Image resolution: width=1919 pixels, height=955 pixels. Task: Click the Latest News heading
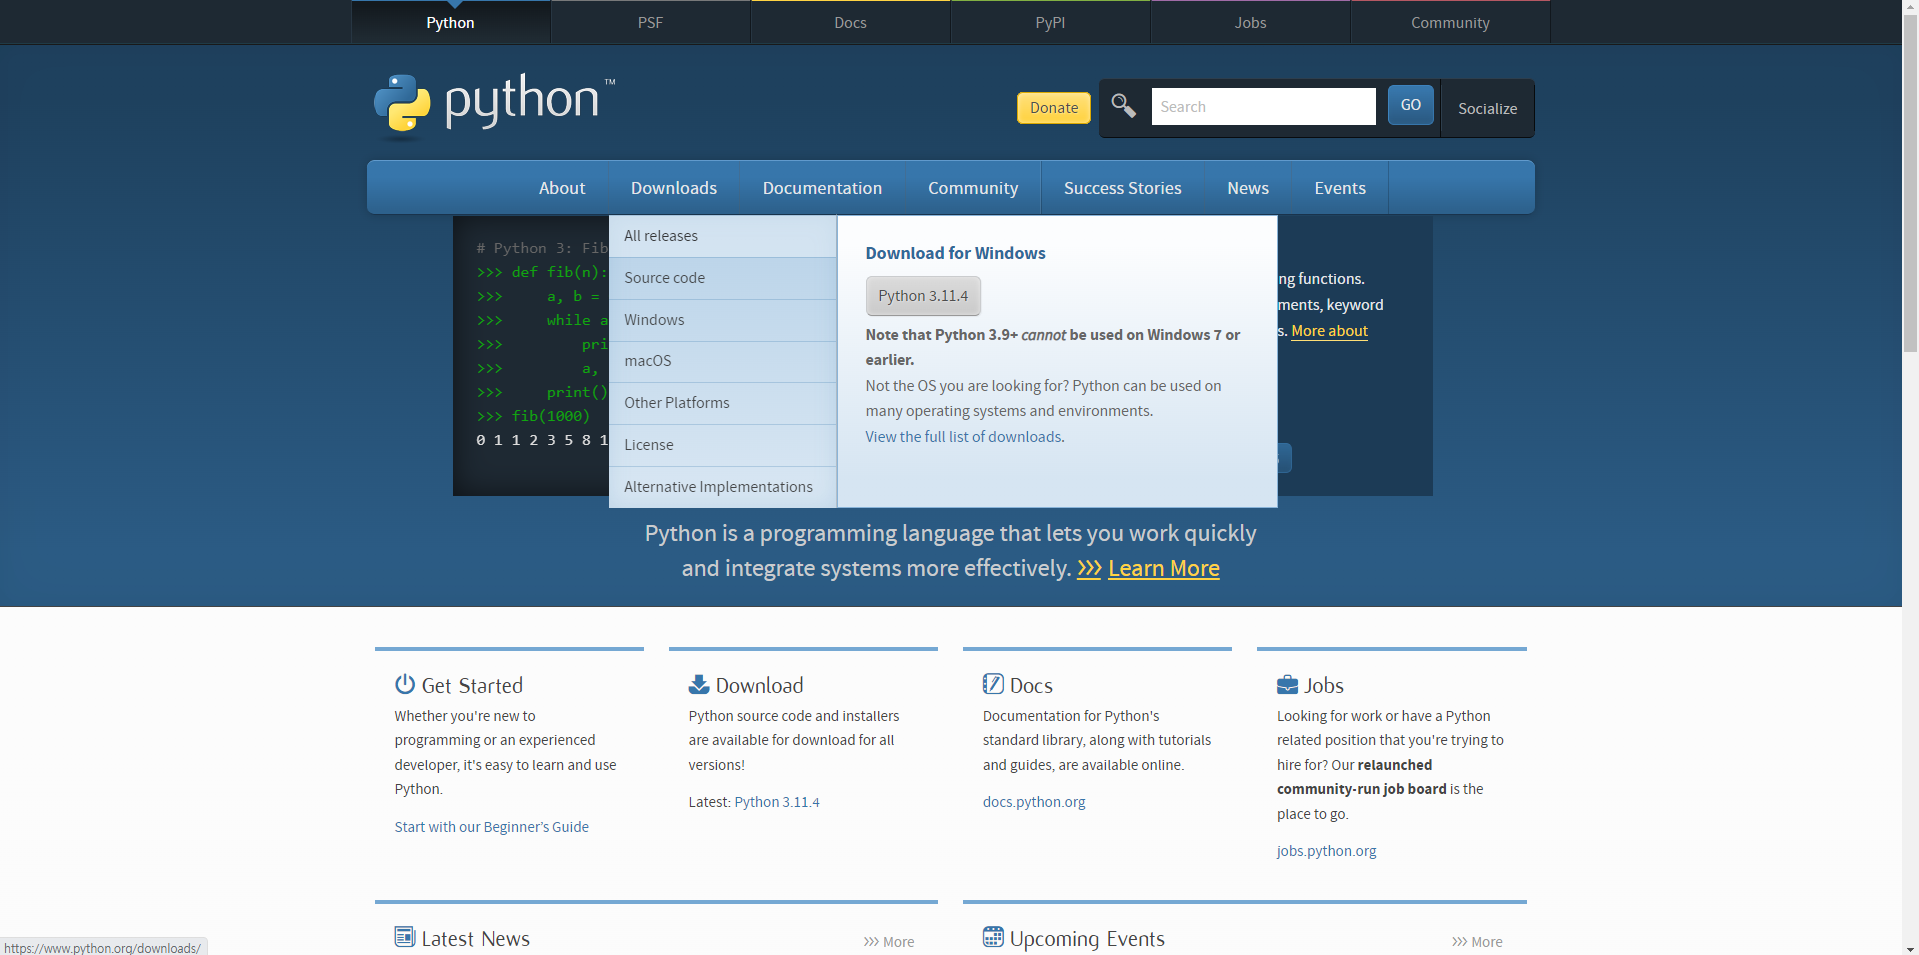click(476, 939)
